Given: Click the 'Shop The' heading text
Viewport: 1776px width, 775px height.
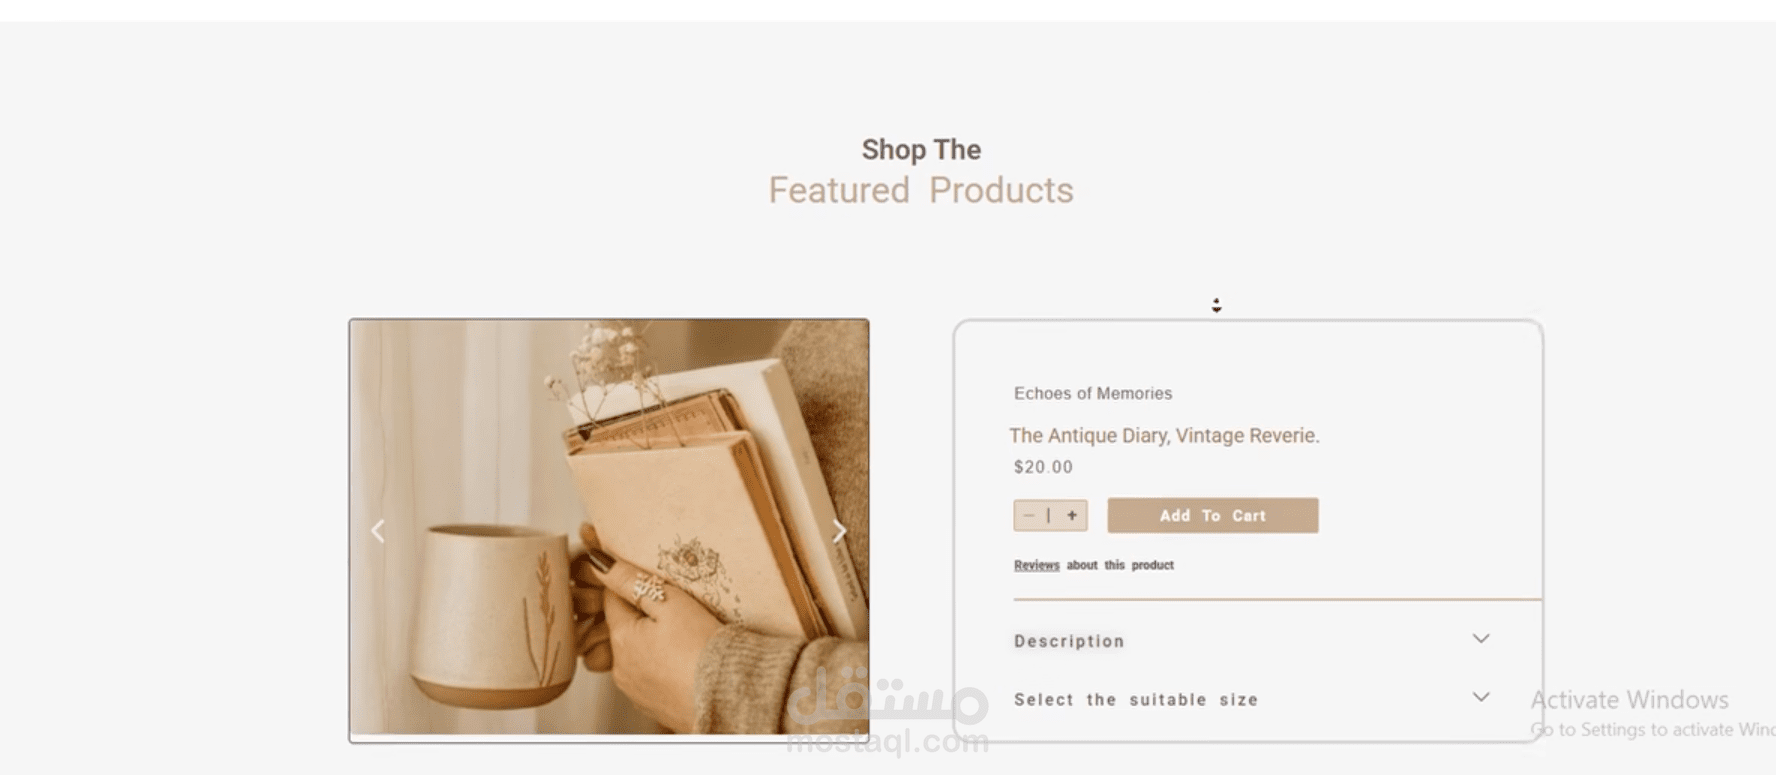Looking at the screenshot, I should [921, 149].
